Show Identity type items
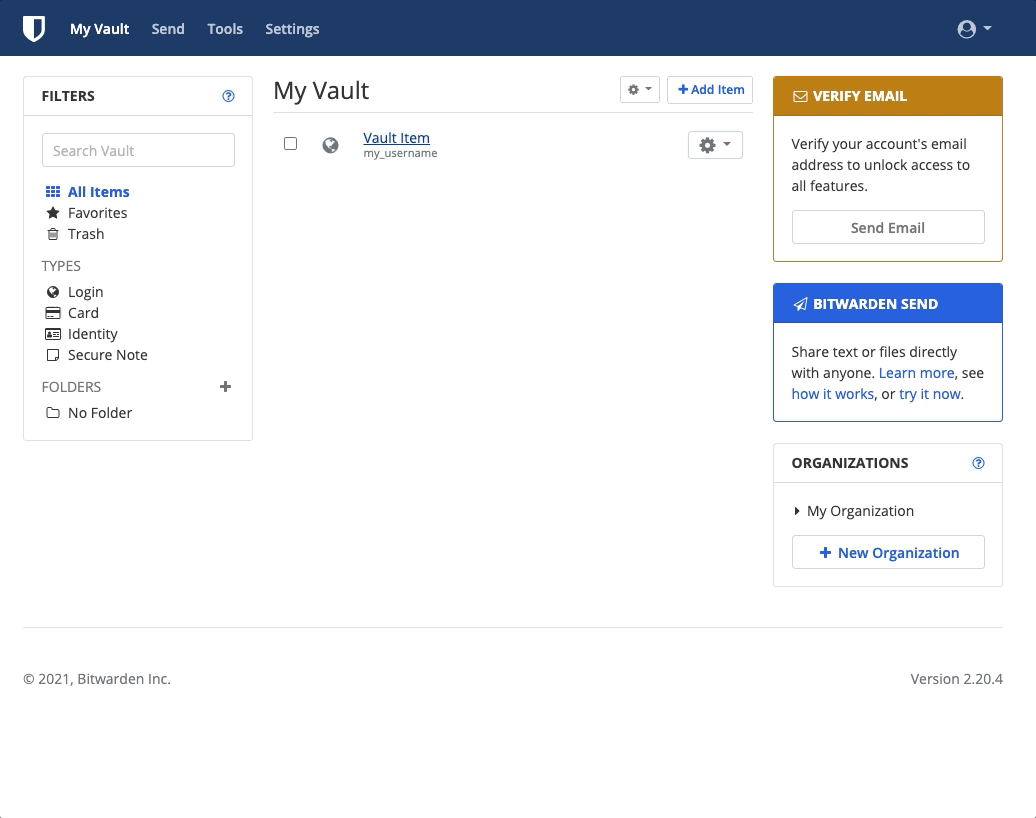 click(92, 334)
